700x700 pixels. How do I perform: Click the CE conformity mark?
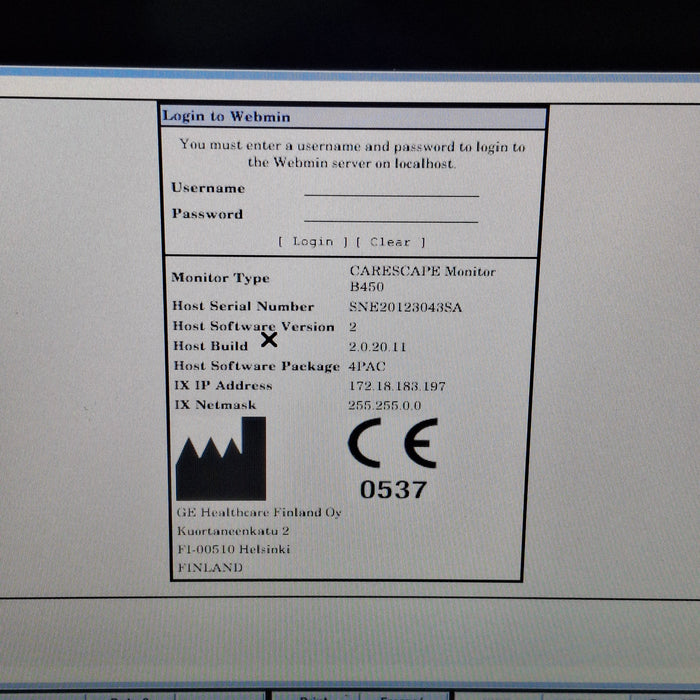pos(392,443)
